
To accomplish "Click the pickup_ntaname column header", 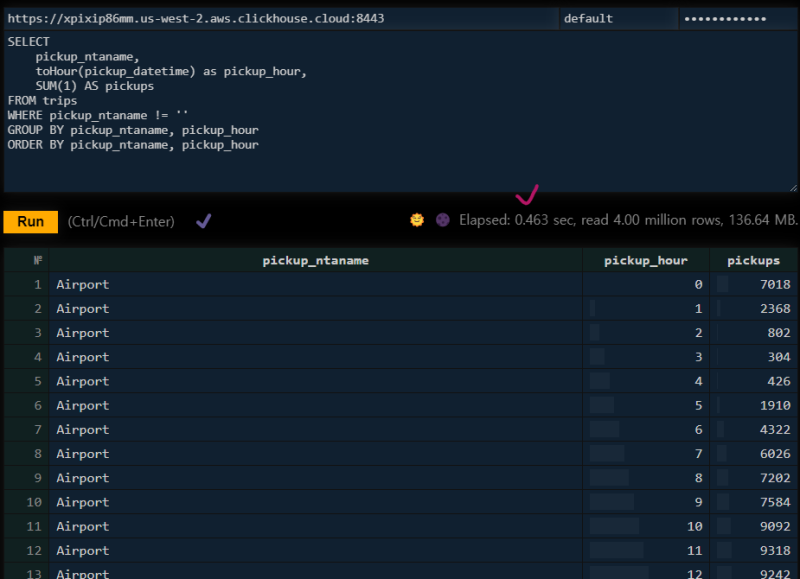I will tap(315, 260).
